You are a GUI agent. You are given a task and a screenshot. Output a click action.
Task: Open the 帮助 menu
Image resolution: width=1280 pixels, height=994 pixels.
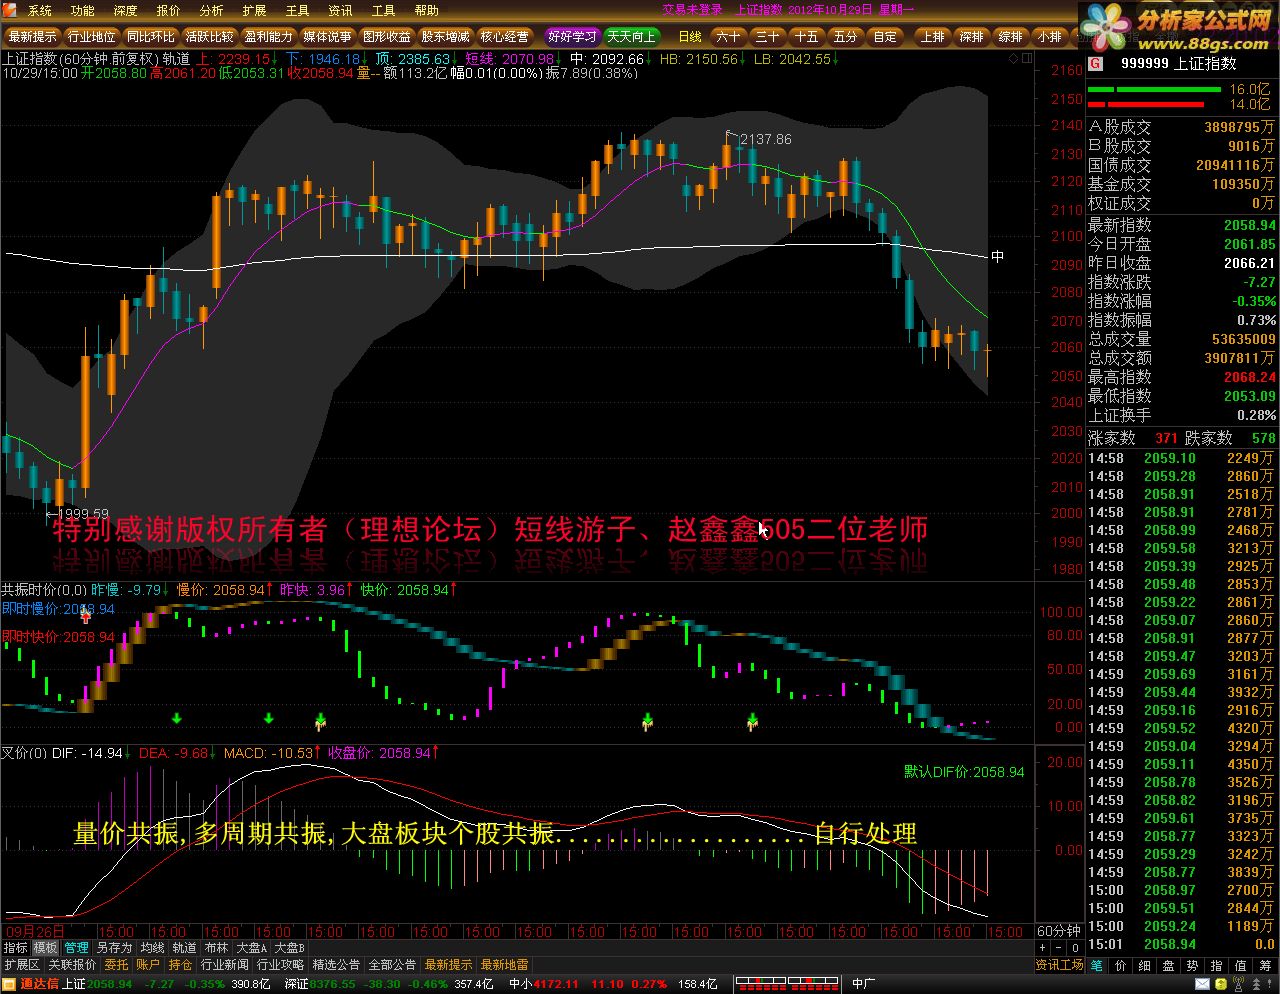[426, 11]
